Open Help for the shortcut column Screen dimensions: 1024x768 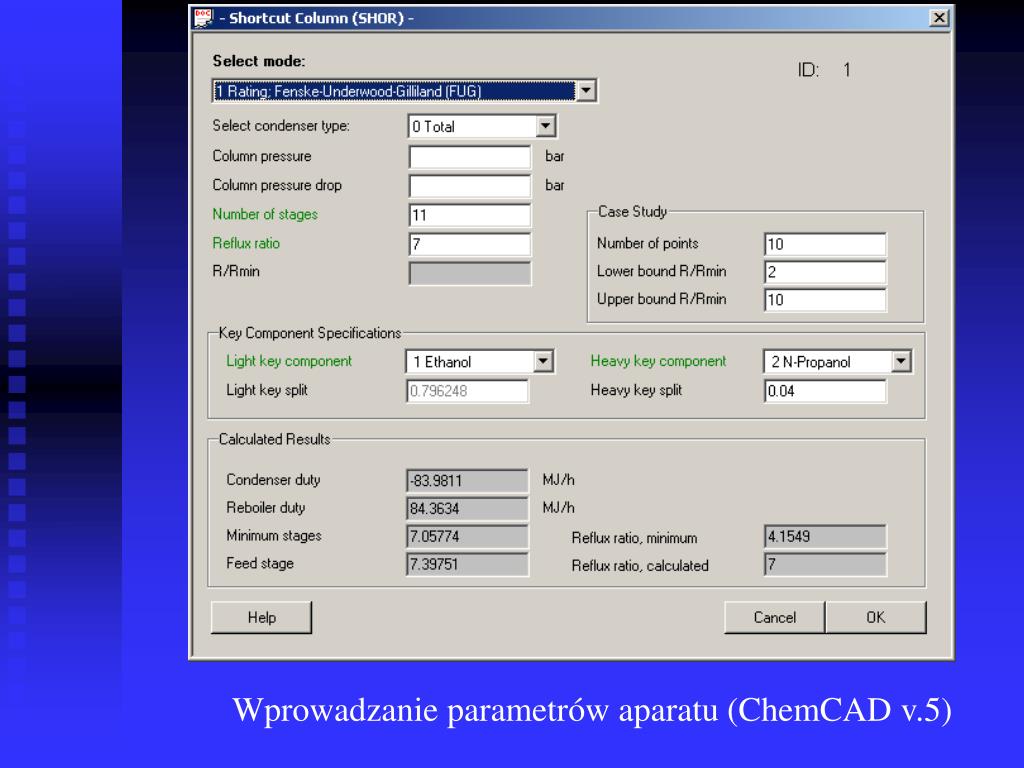point(261,618)
